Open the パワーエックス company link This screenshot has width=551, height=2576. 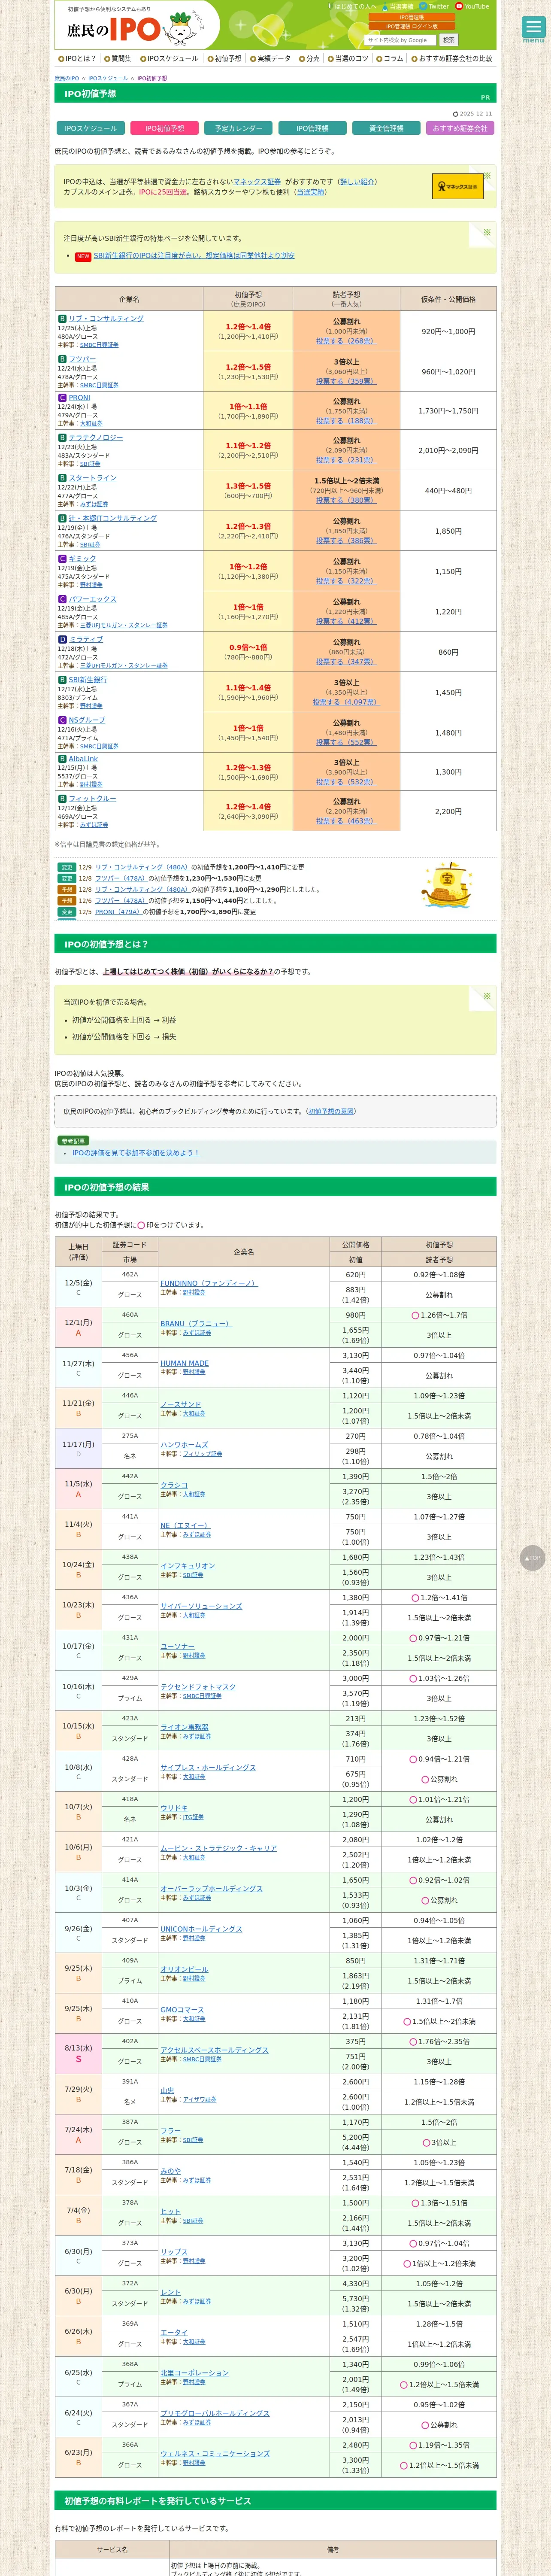pyautogui.click(x=93, y=599)
